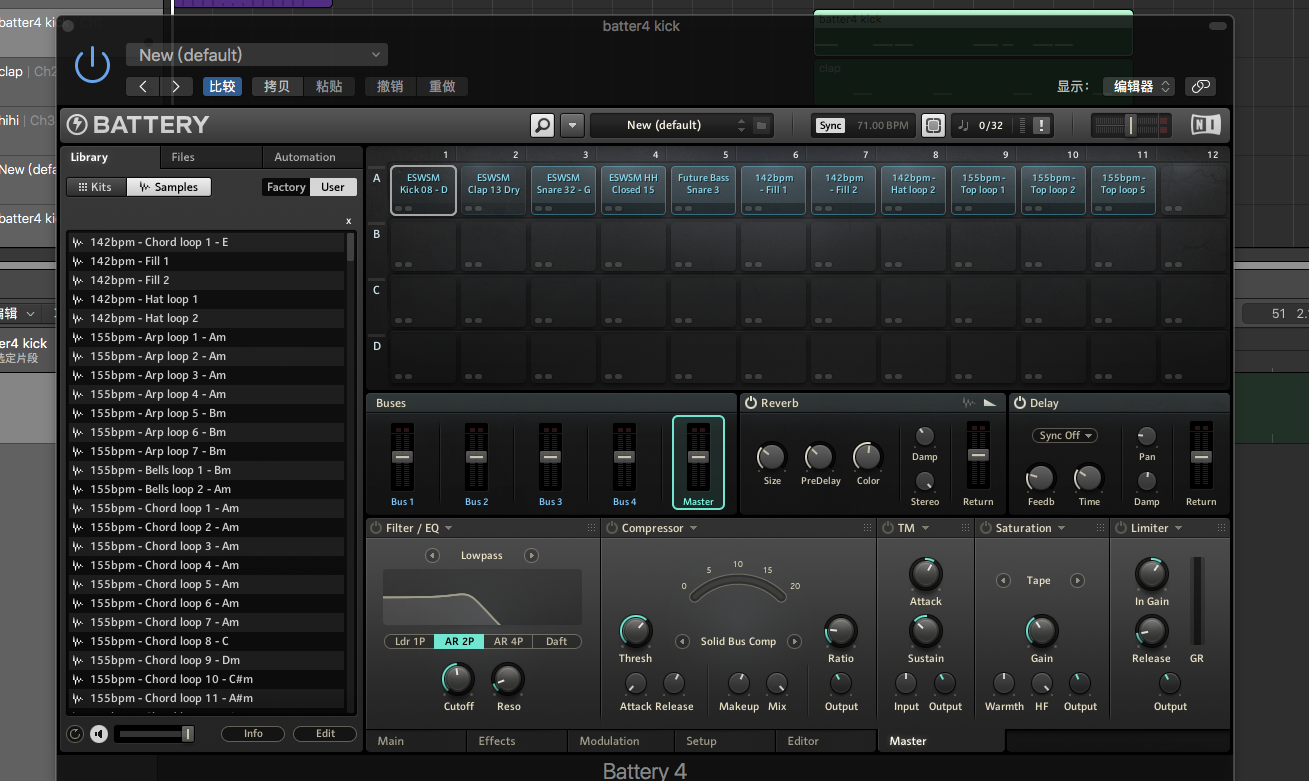Click the sample list scrollbar

(350, 246)
